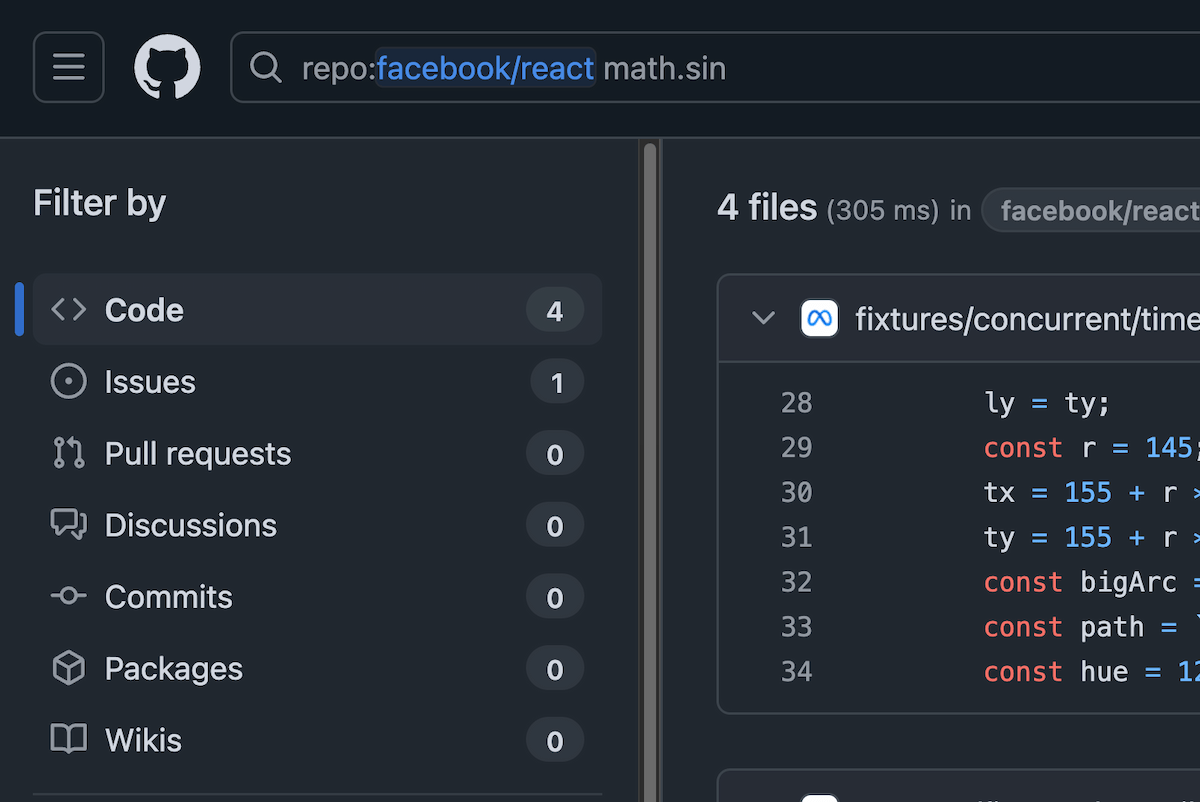This screenshot has height=802, width=1200.
Task: Click the Meta avatar icon on first result
Action: coord(819,319)
